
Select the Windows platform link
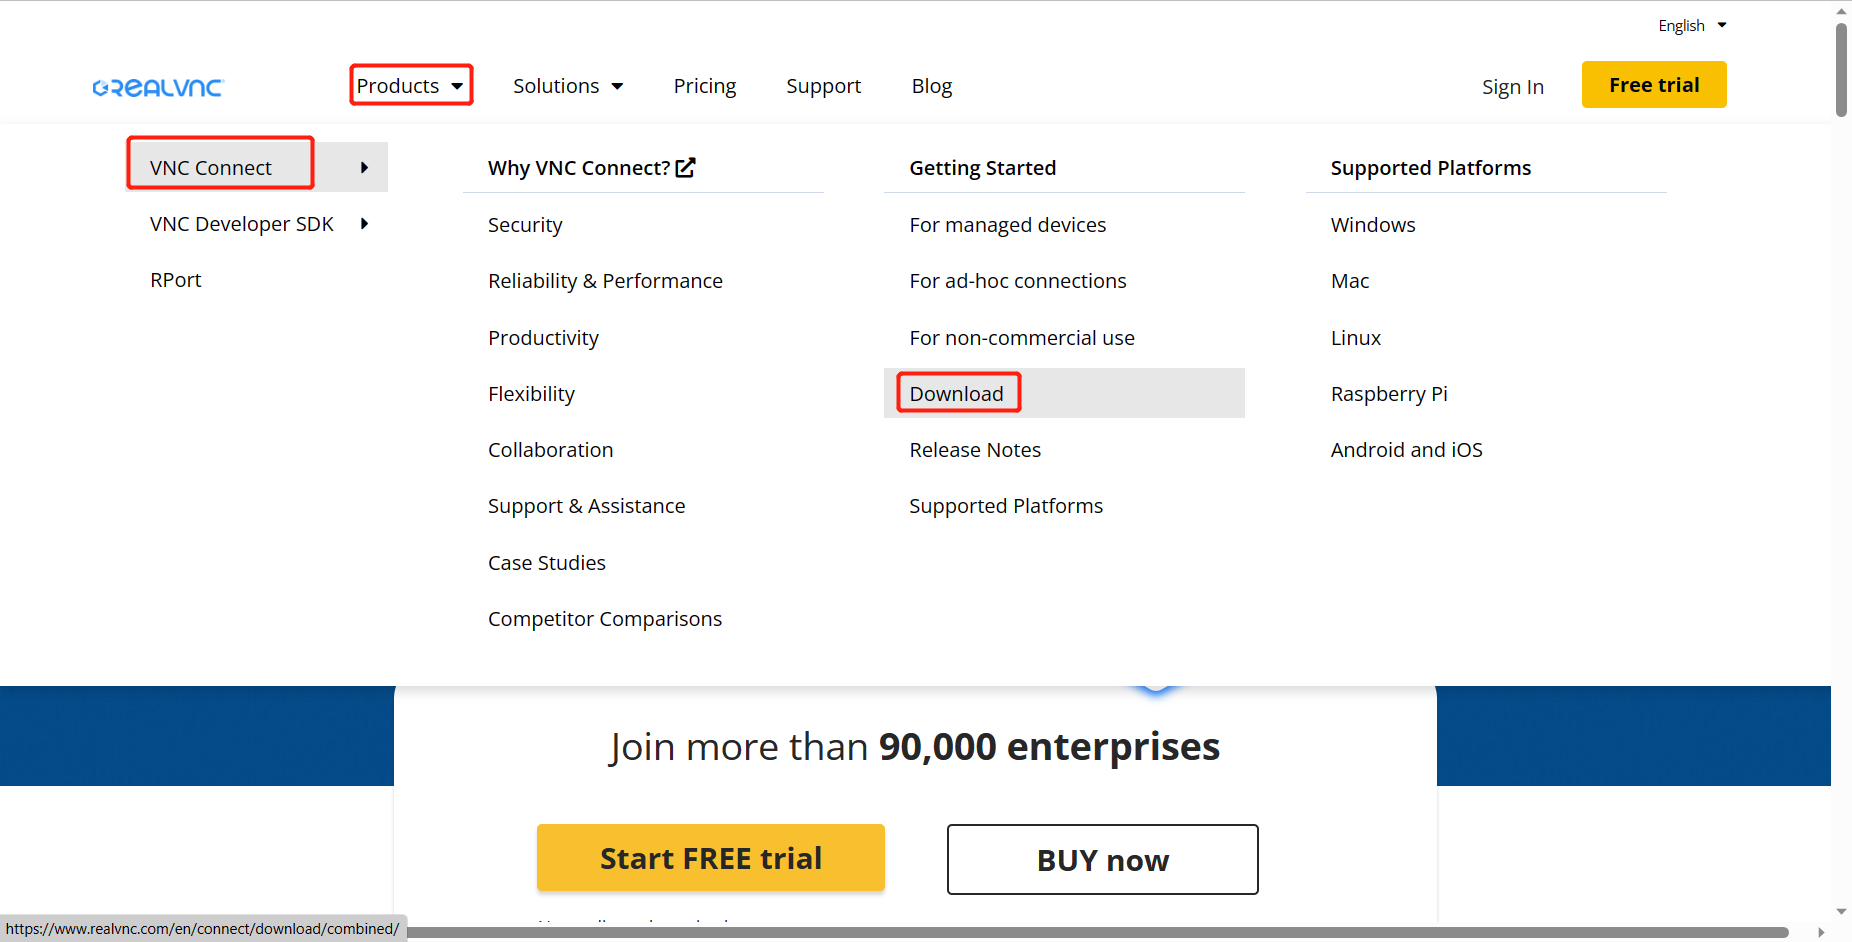(1373, 225)
